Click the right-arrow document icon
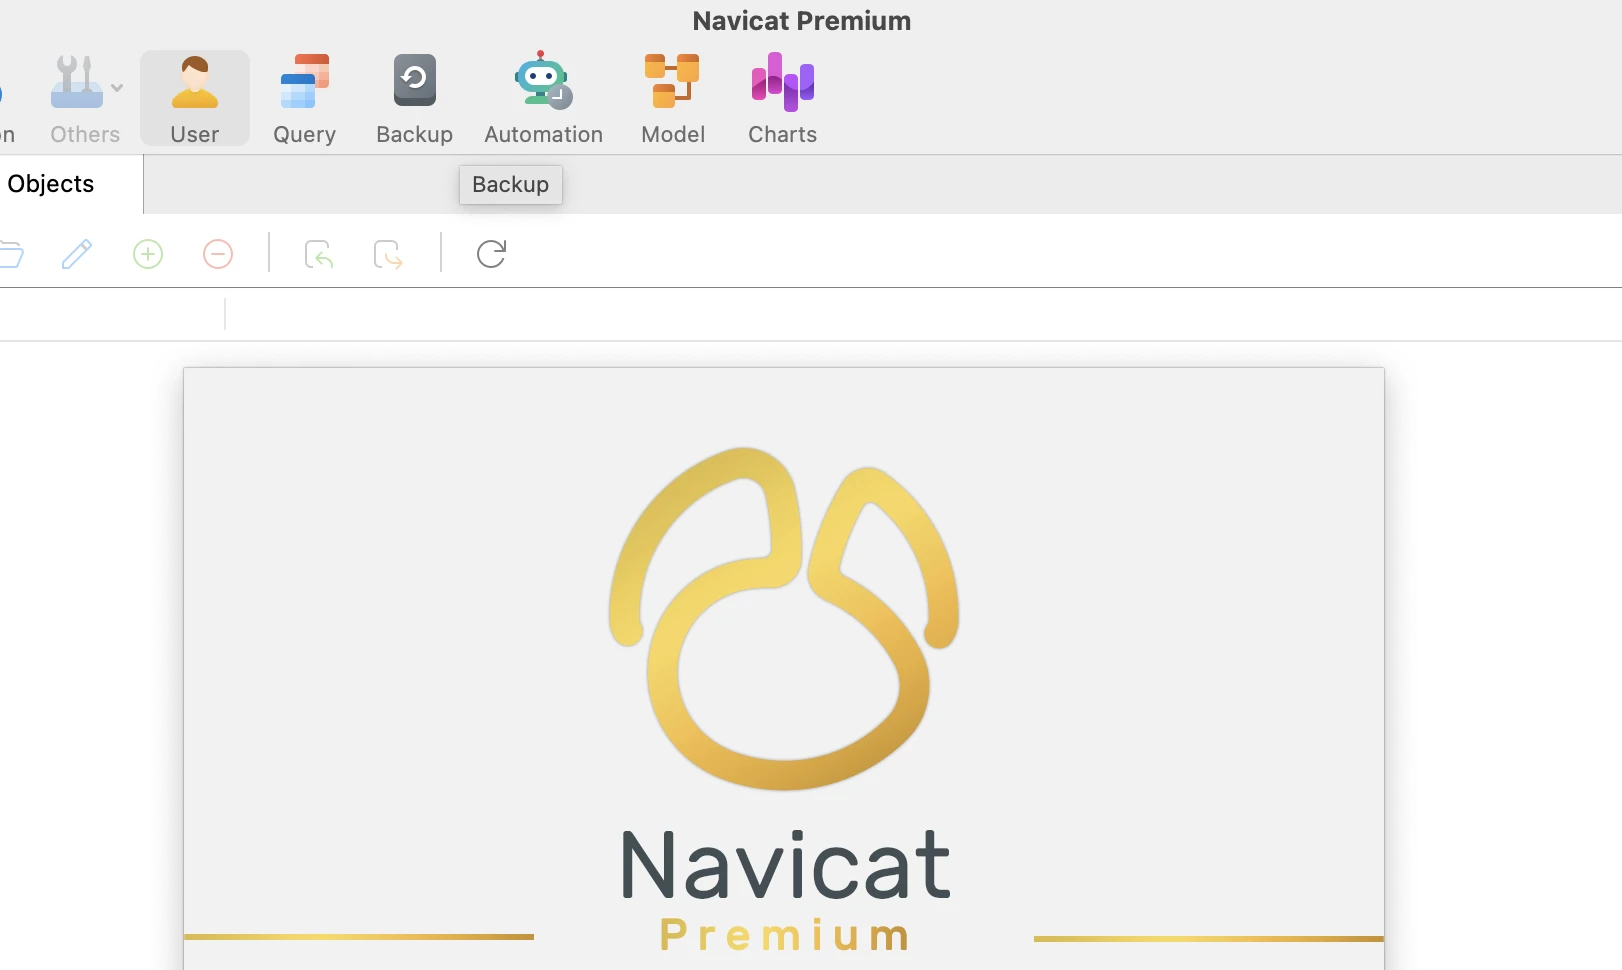Image resolution: width=1622 pixels, height=970 pixels. pyautogui.click(x=388, y=255)
